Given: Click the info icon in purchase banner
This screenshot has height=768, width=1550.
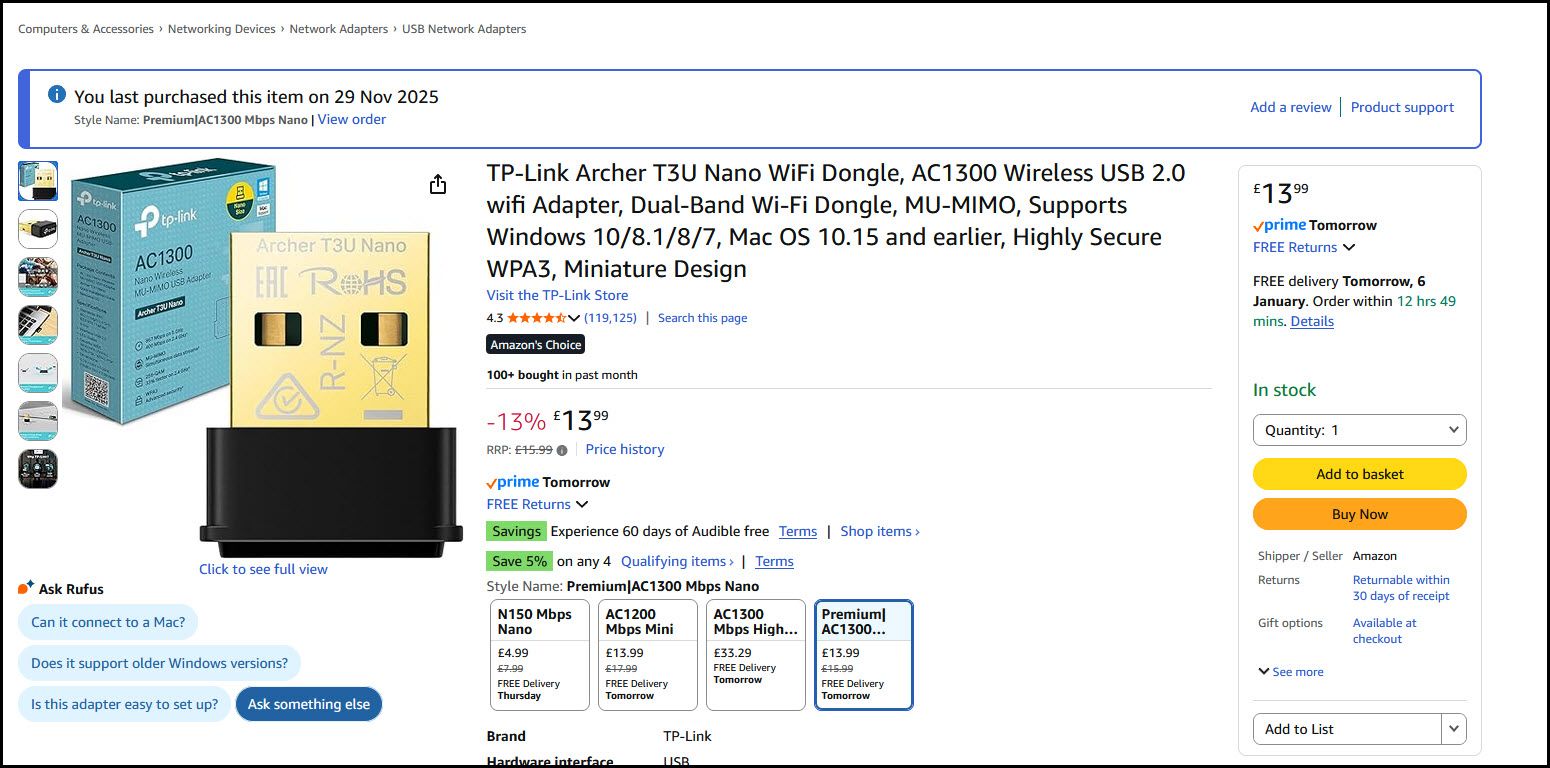Looking at the screenshot, I should point(57,95).
